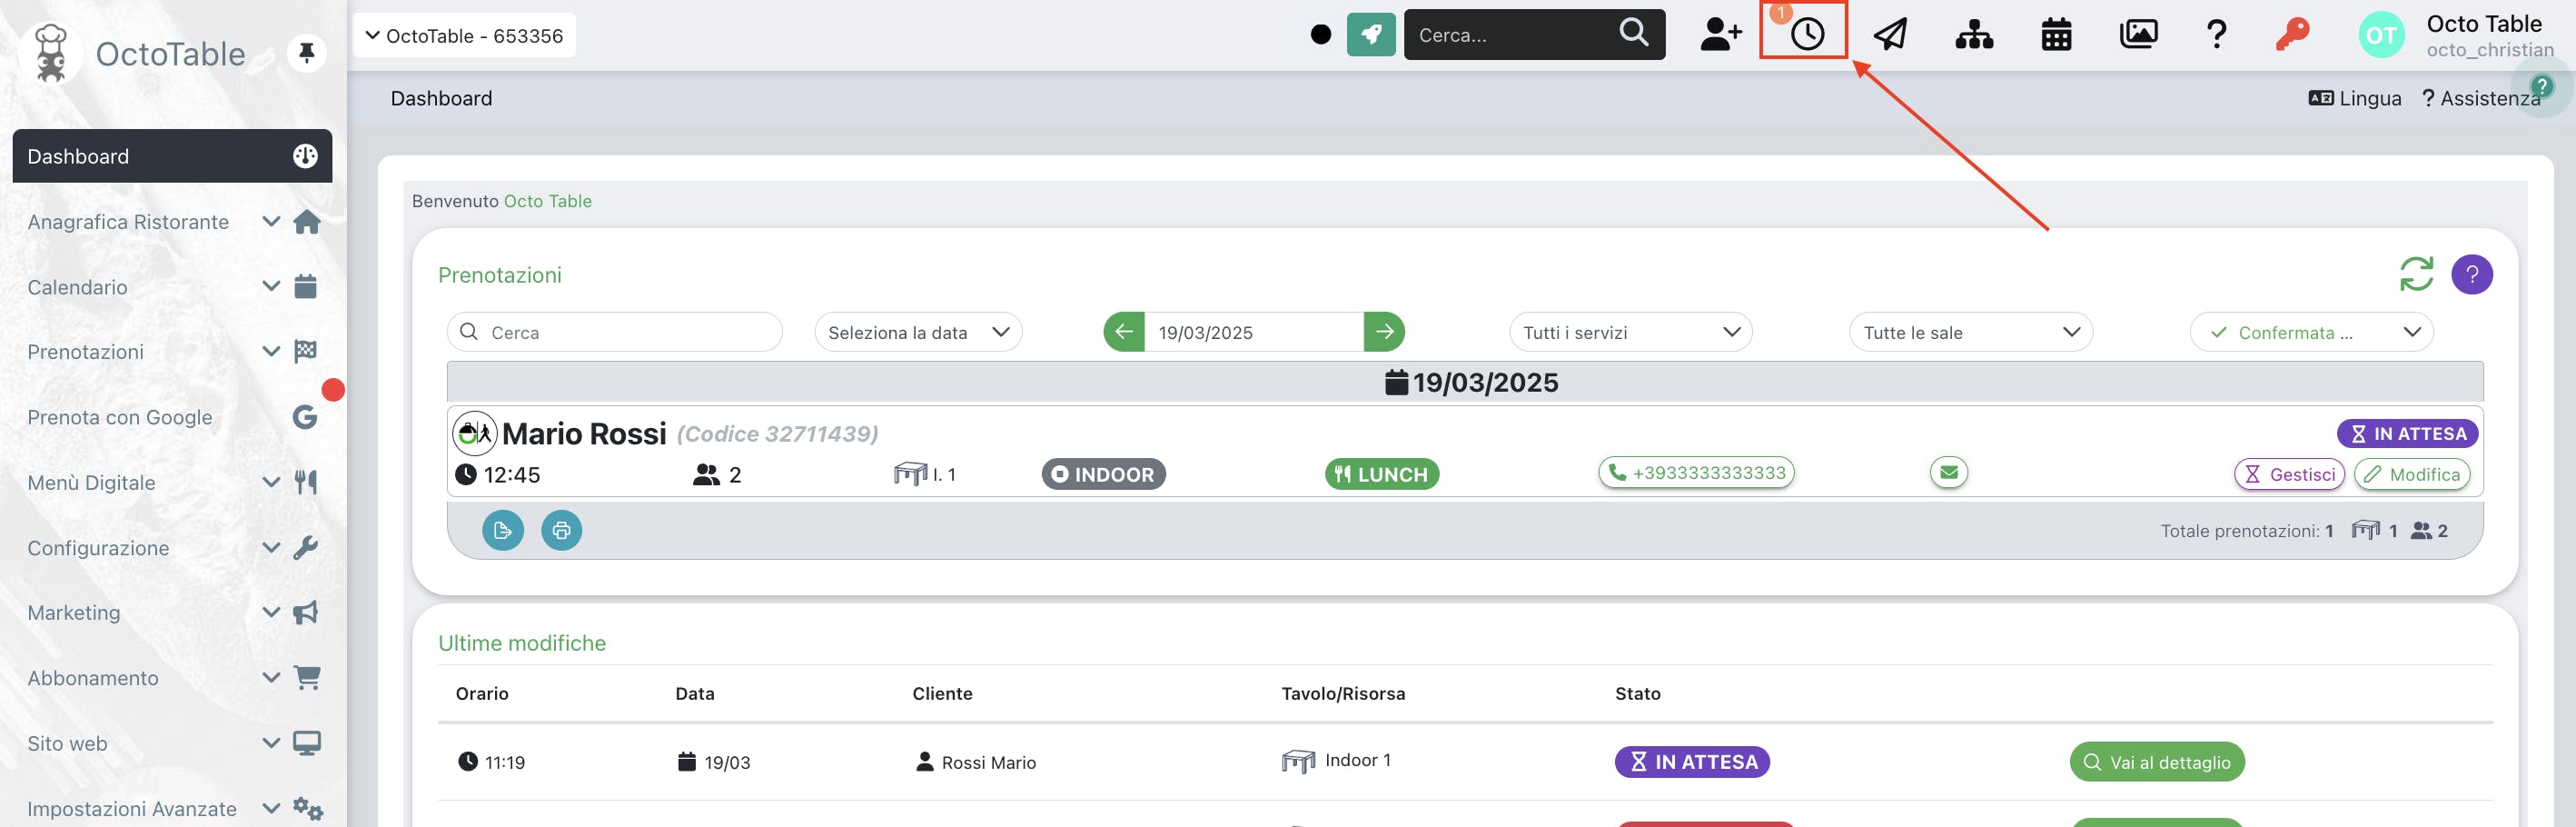Open the Tutte le sale dropdown
Screen dimensions: 2576x827
(x=1970, y=332)
